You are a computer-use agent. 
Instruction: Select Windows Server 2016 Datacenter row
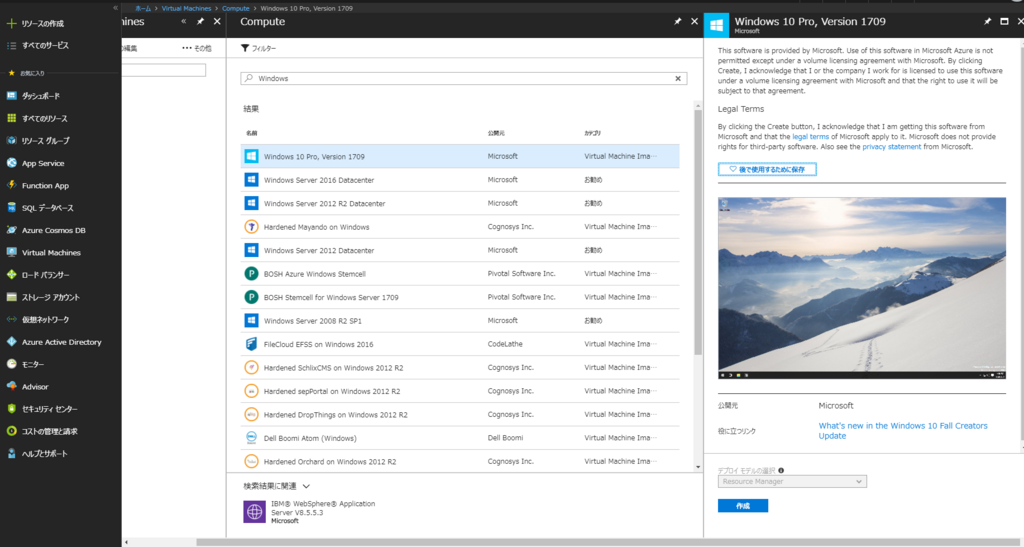[x=460, y=180]
